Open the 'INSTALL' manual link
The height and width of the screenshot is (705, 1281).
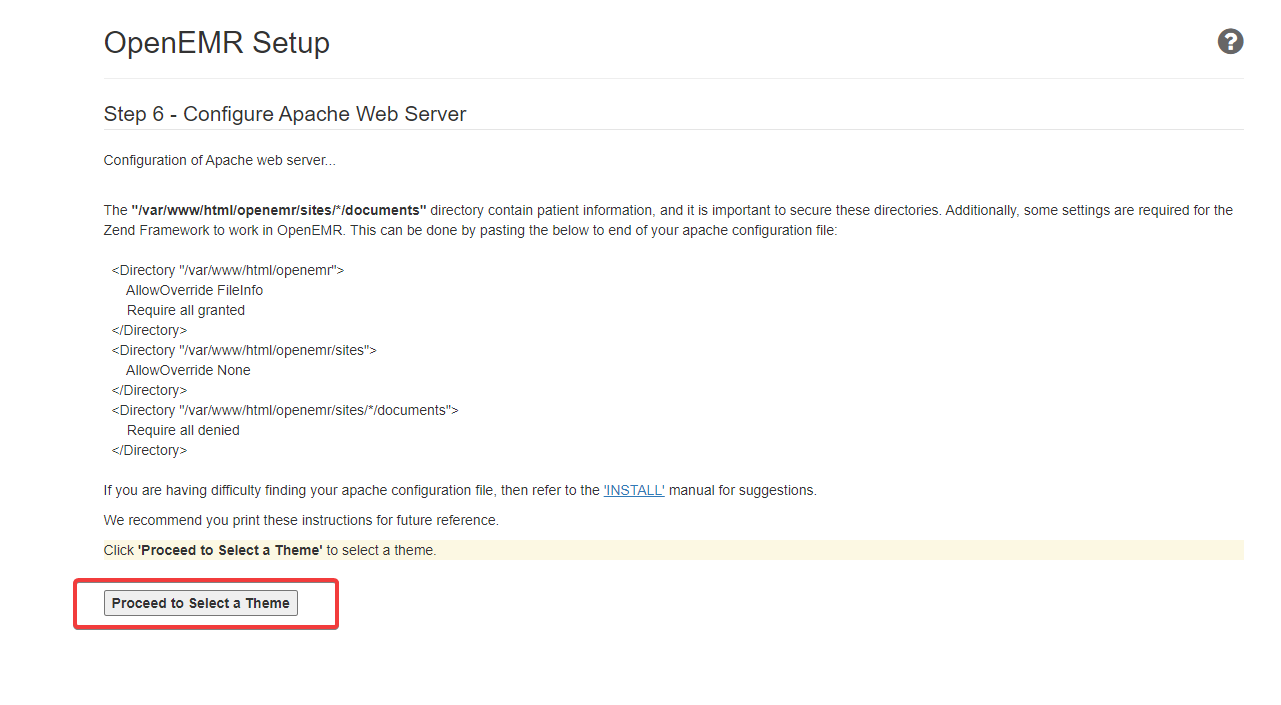pyautogui.click(x=634, y=490)
